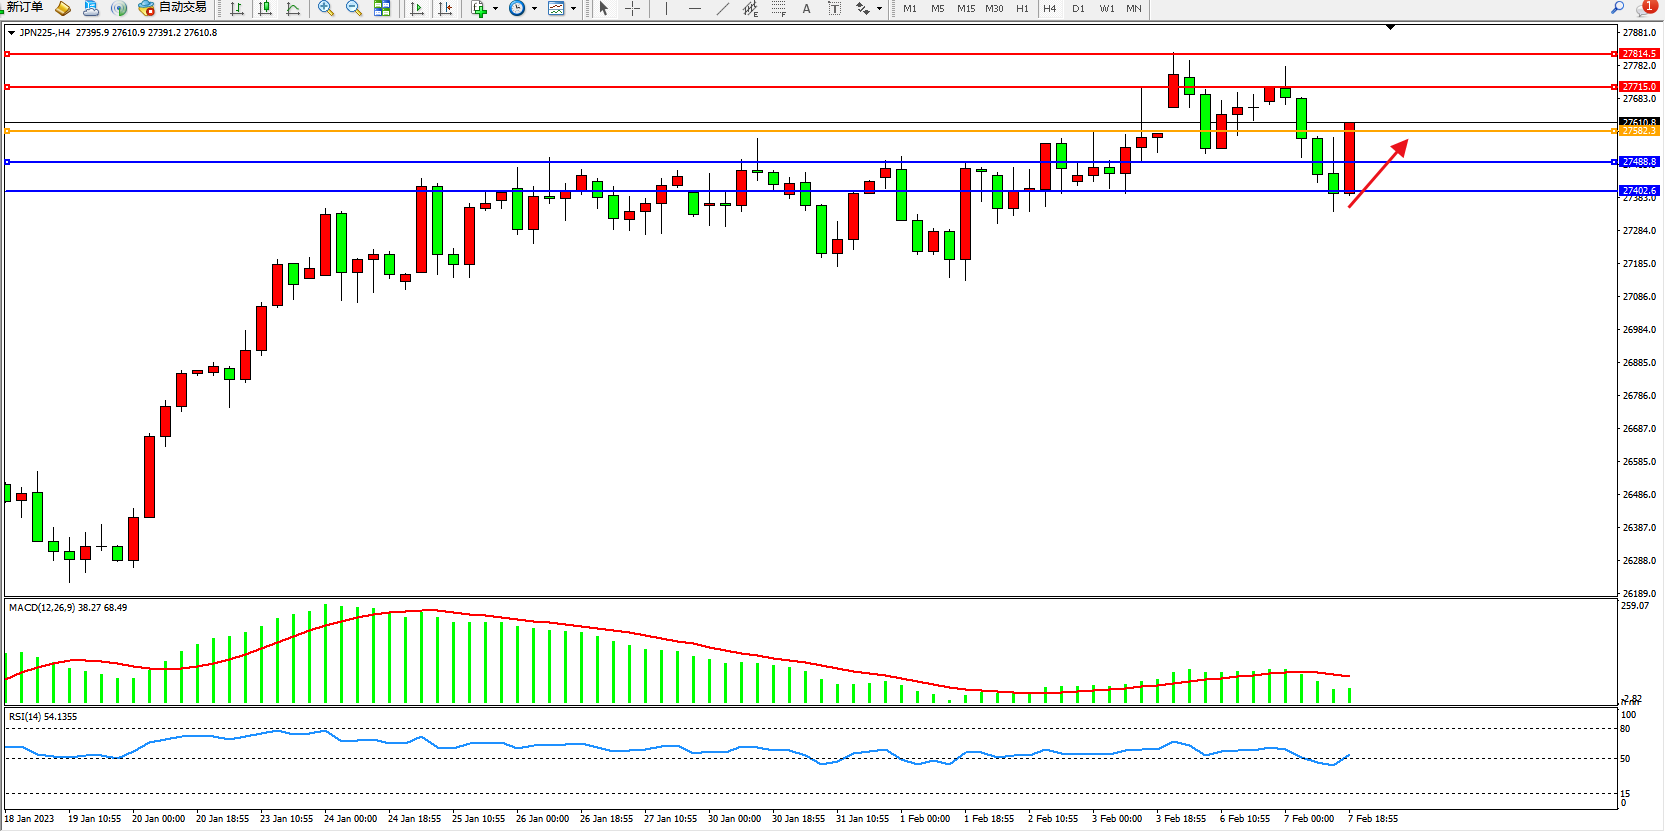This screenshot has width=1665, height=832.
Task: Click the search magnifier icon
Action: pos(1617,8)
